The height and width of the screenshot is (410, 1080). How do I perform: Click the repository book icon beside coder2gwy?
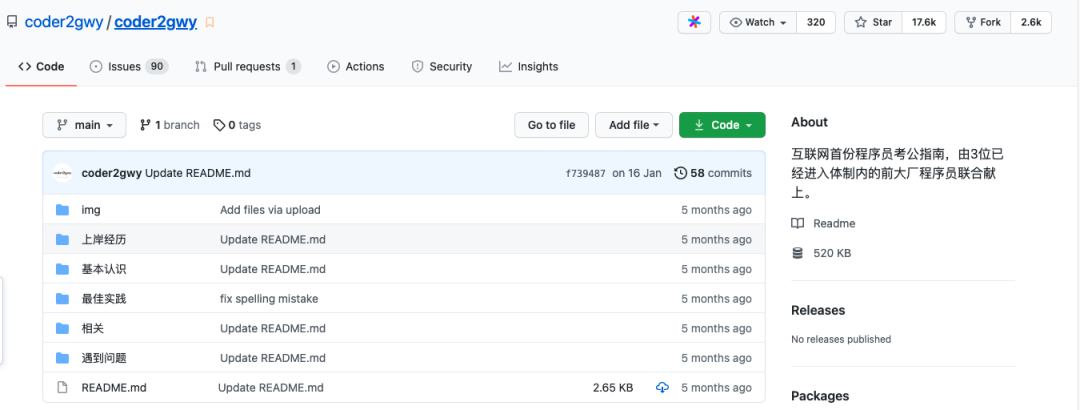pyautogui.click(x=12, y=22)
